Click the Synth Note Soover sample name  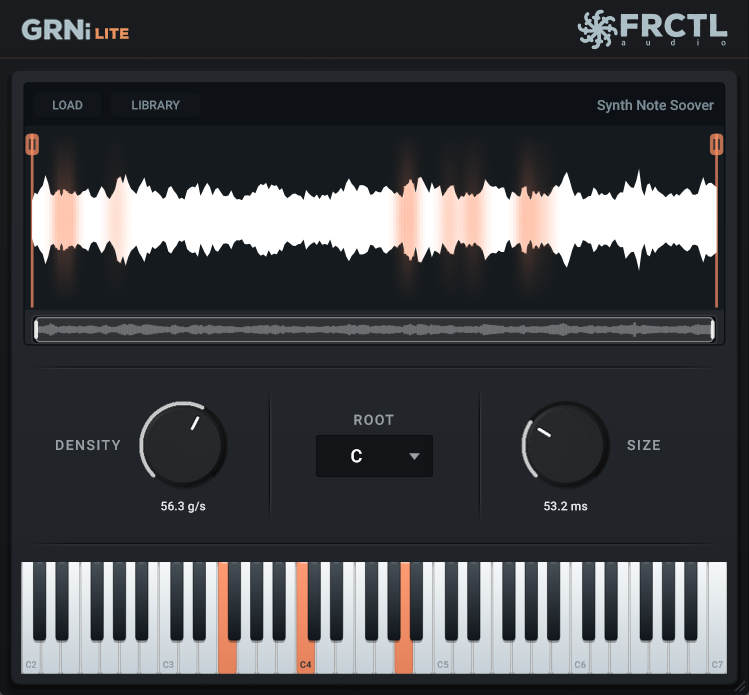[x=655, y=105]
